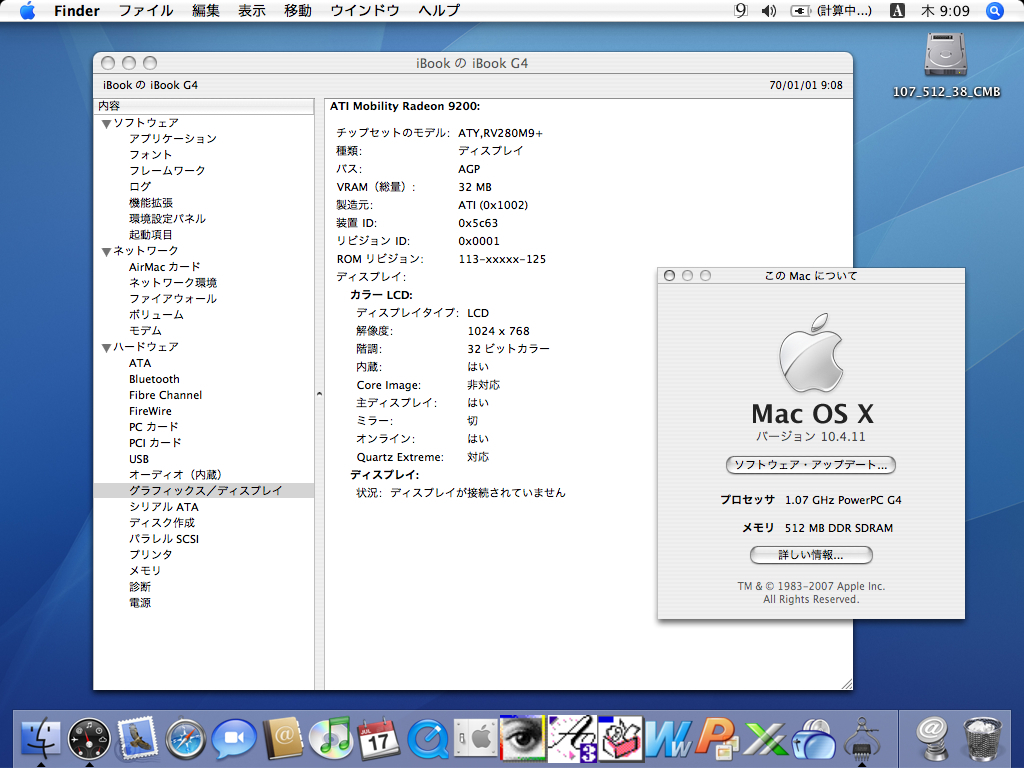1024x768 pixels.
Task: Collapse the ソフトウェア section
Action: (106, 123)
